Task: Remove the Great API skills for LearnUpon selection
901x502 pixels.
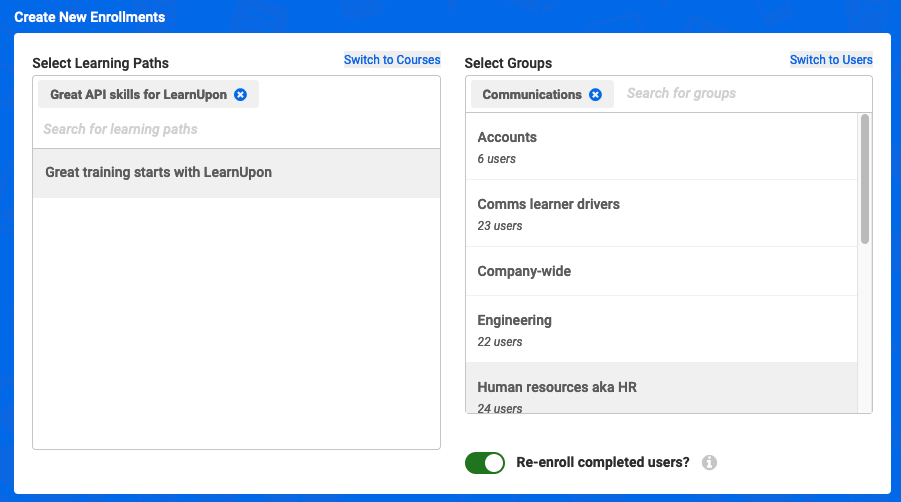Action: pyautogui.click(x=241, y=95)
